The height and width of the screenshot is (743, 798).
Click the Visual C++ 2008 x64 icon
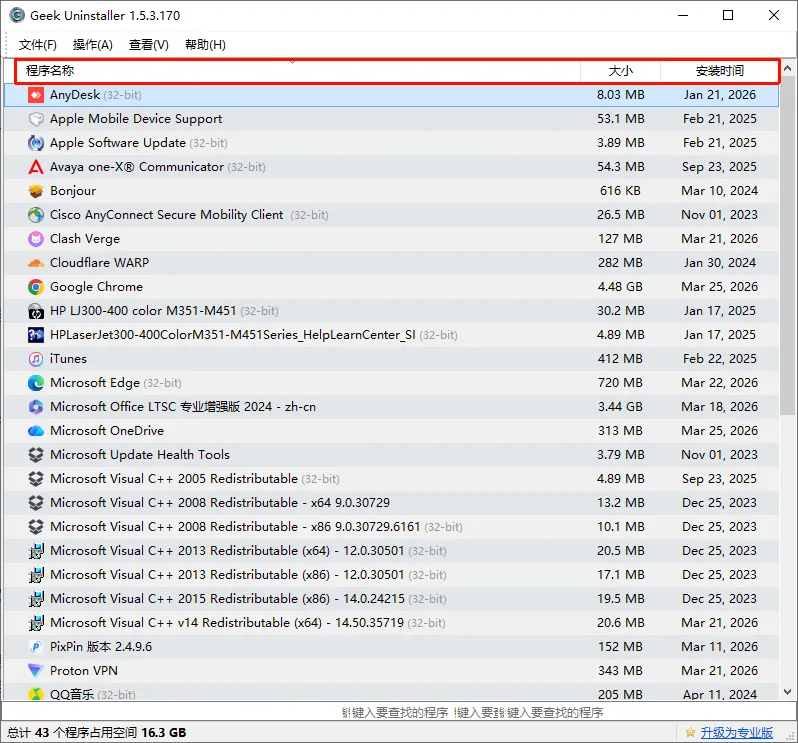click(x=36, y=503)
